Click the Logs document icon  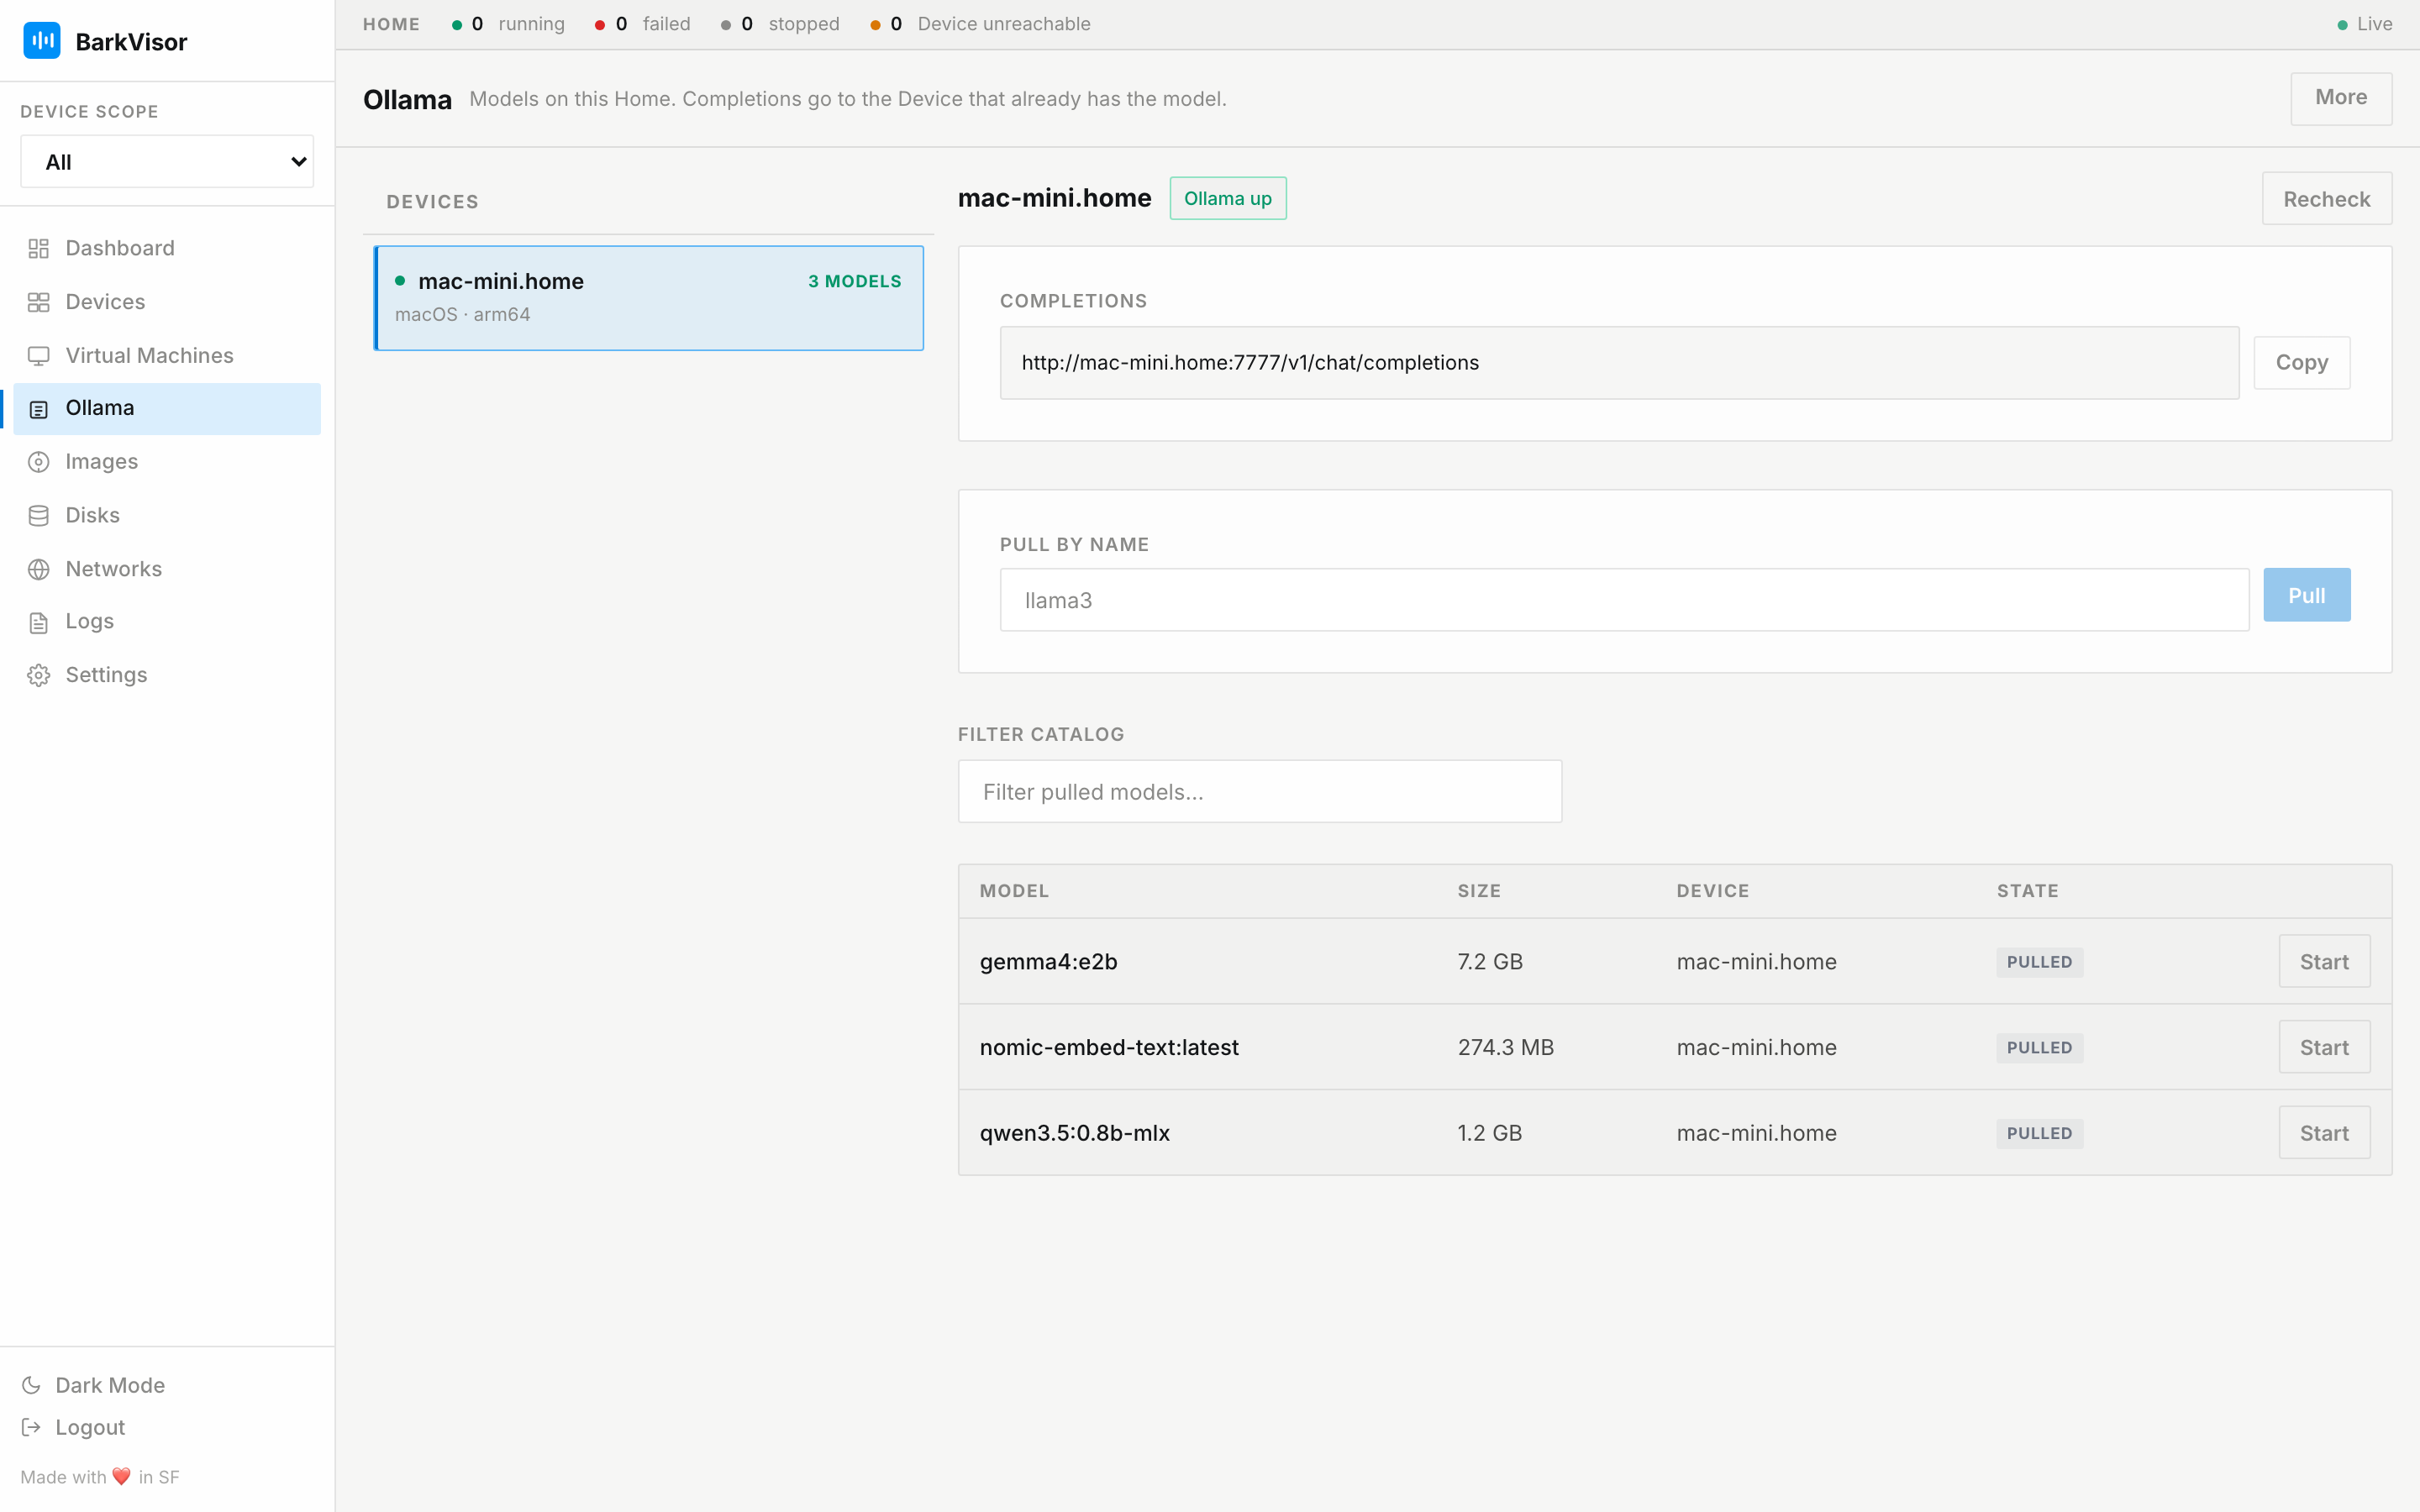click(x=38, y=622)
